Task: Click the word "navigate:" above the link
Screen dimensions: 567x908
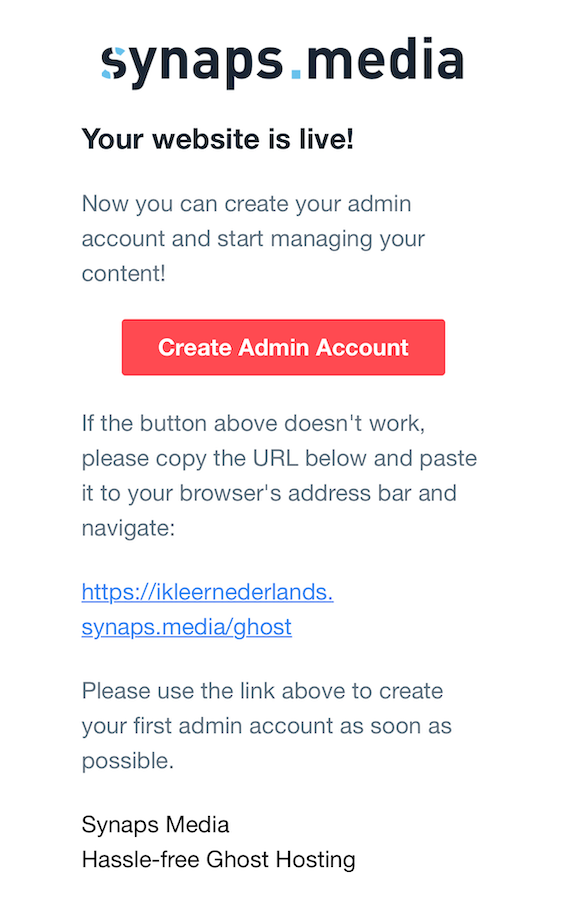Action: (128, 528)
